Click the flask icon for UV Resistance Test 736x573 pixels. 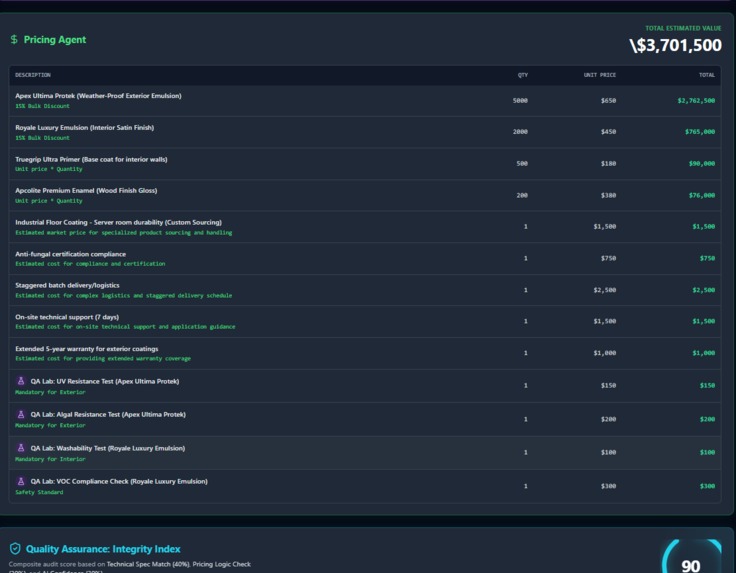click(21, 381)
